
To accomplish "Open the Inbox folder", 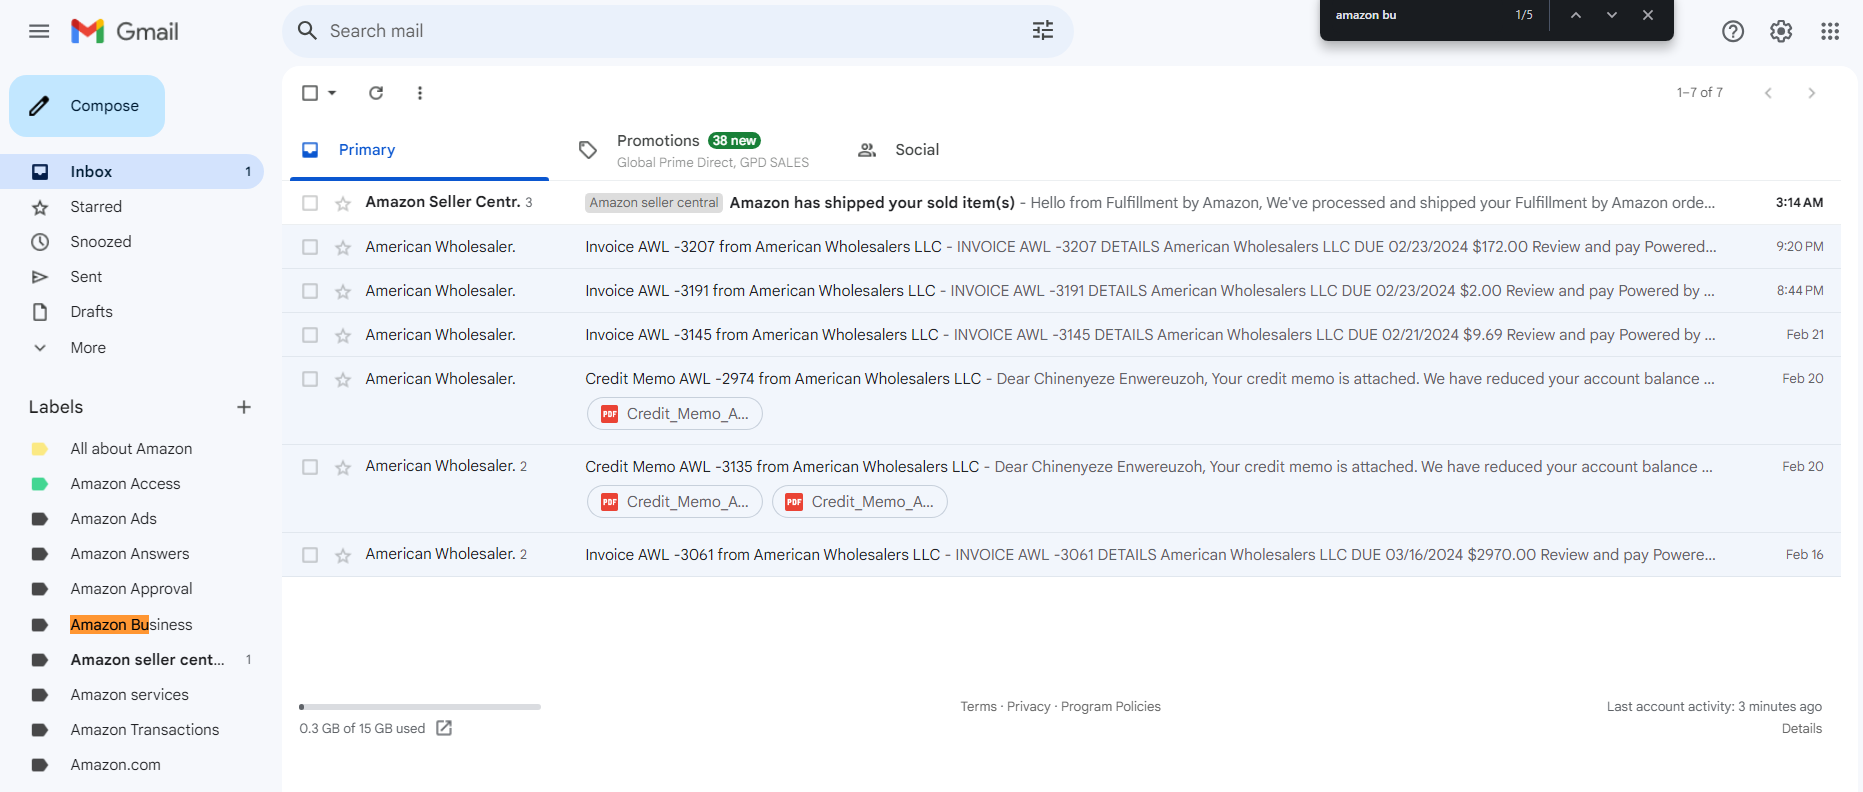I will tap(132, 172).
